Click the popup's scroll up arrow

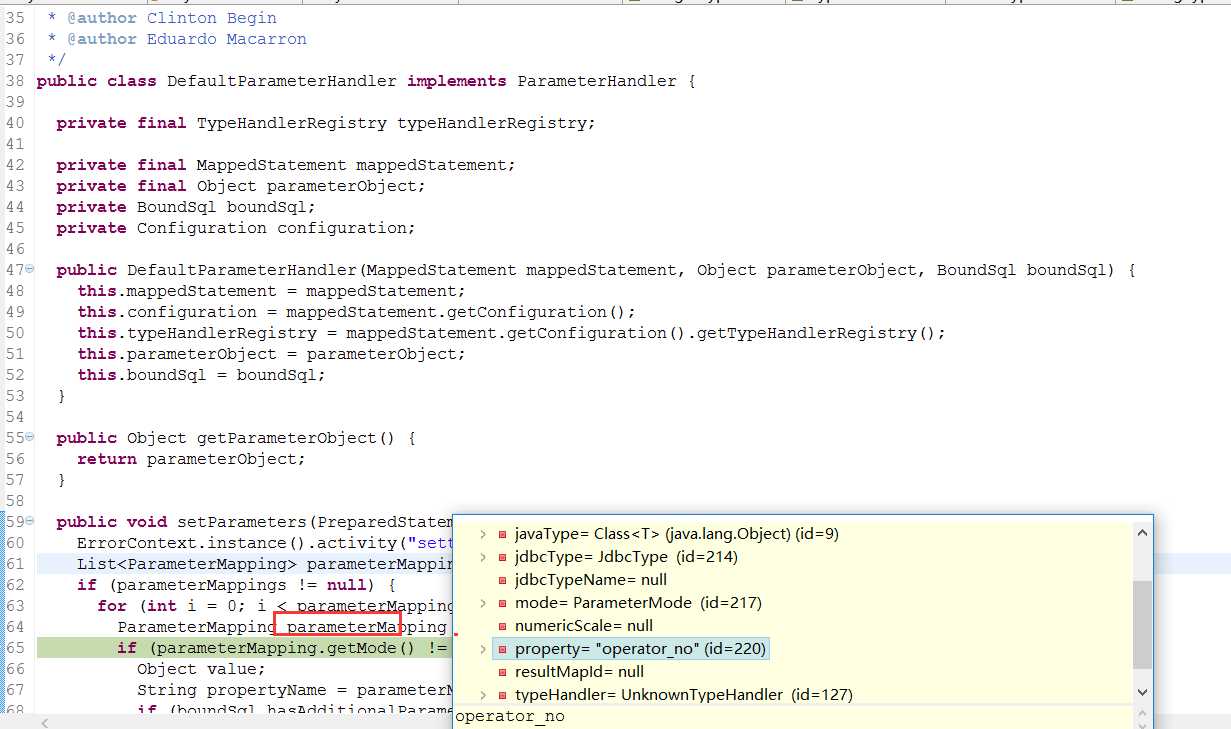[1143, 534]
